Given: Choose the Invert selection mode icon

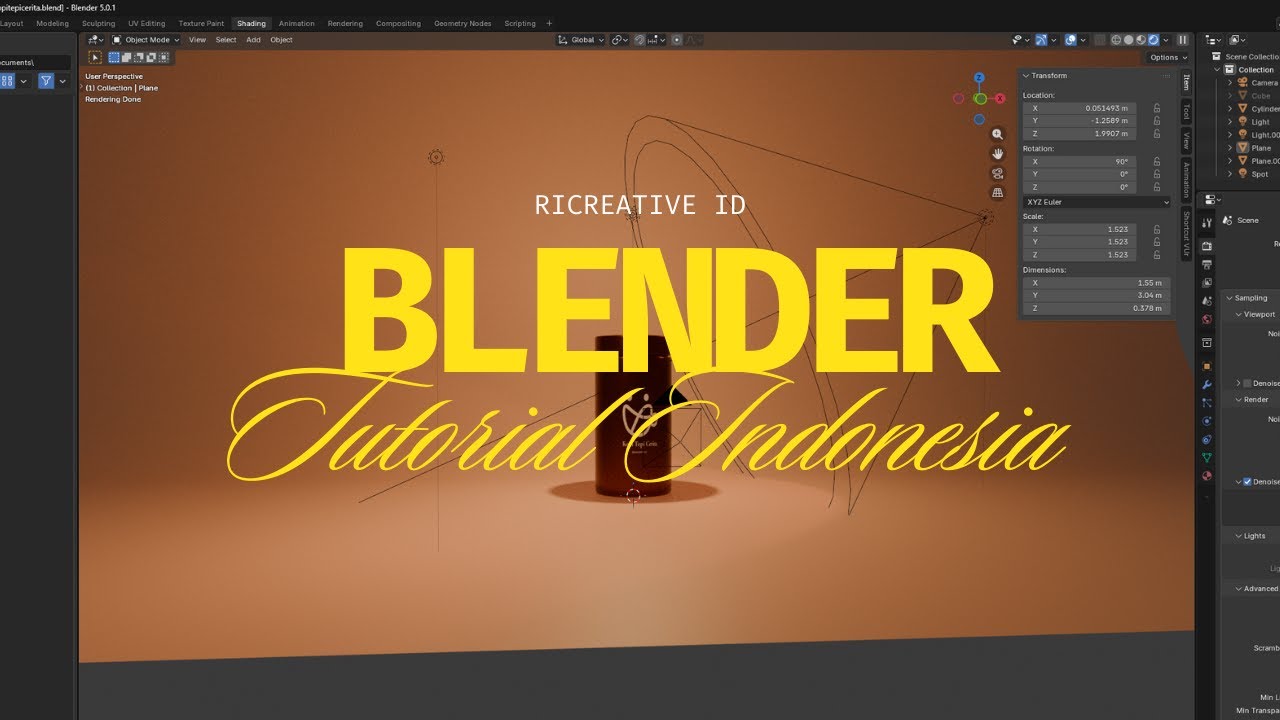Looking at the screenshot, I should pyautogui.click(x=151, y=57).
